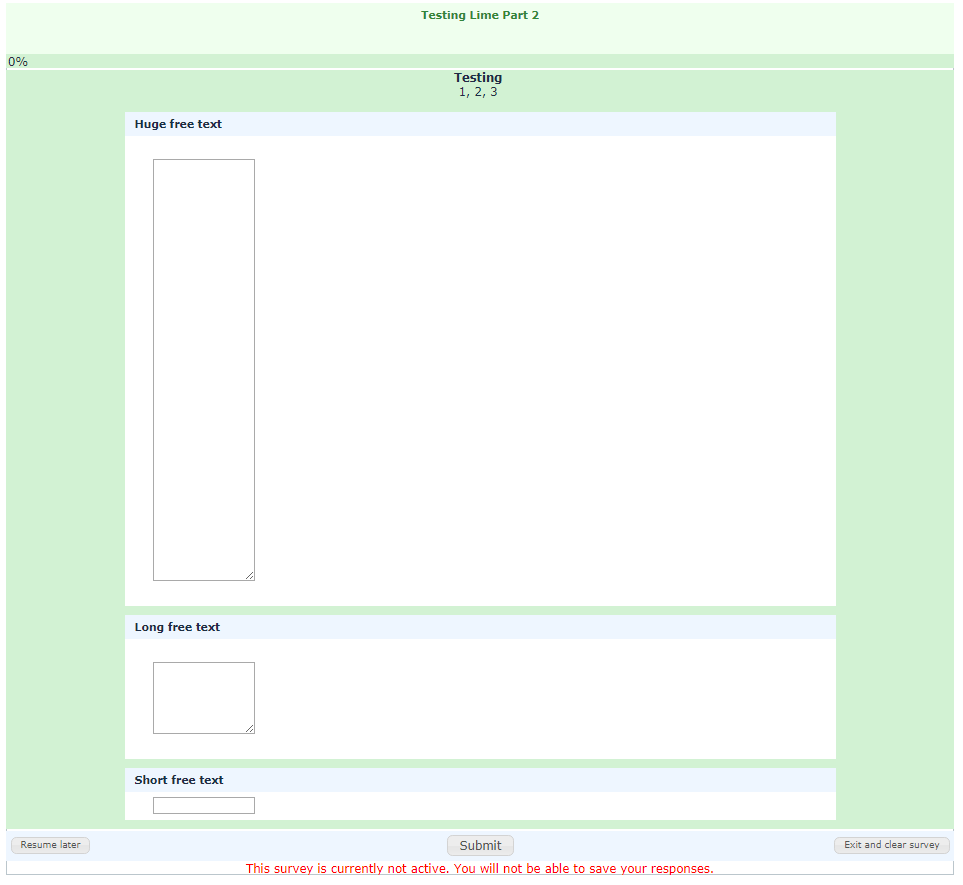Grab the Long free text resize handle

pos(249,728)
